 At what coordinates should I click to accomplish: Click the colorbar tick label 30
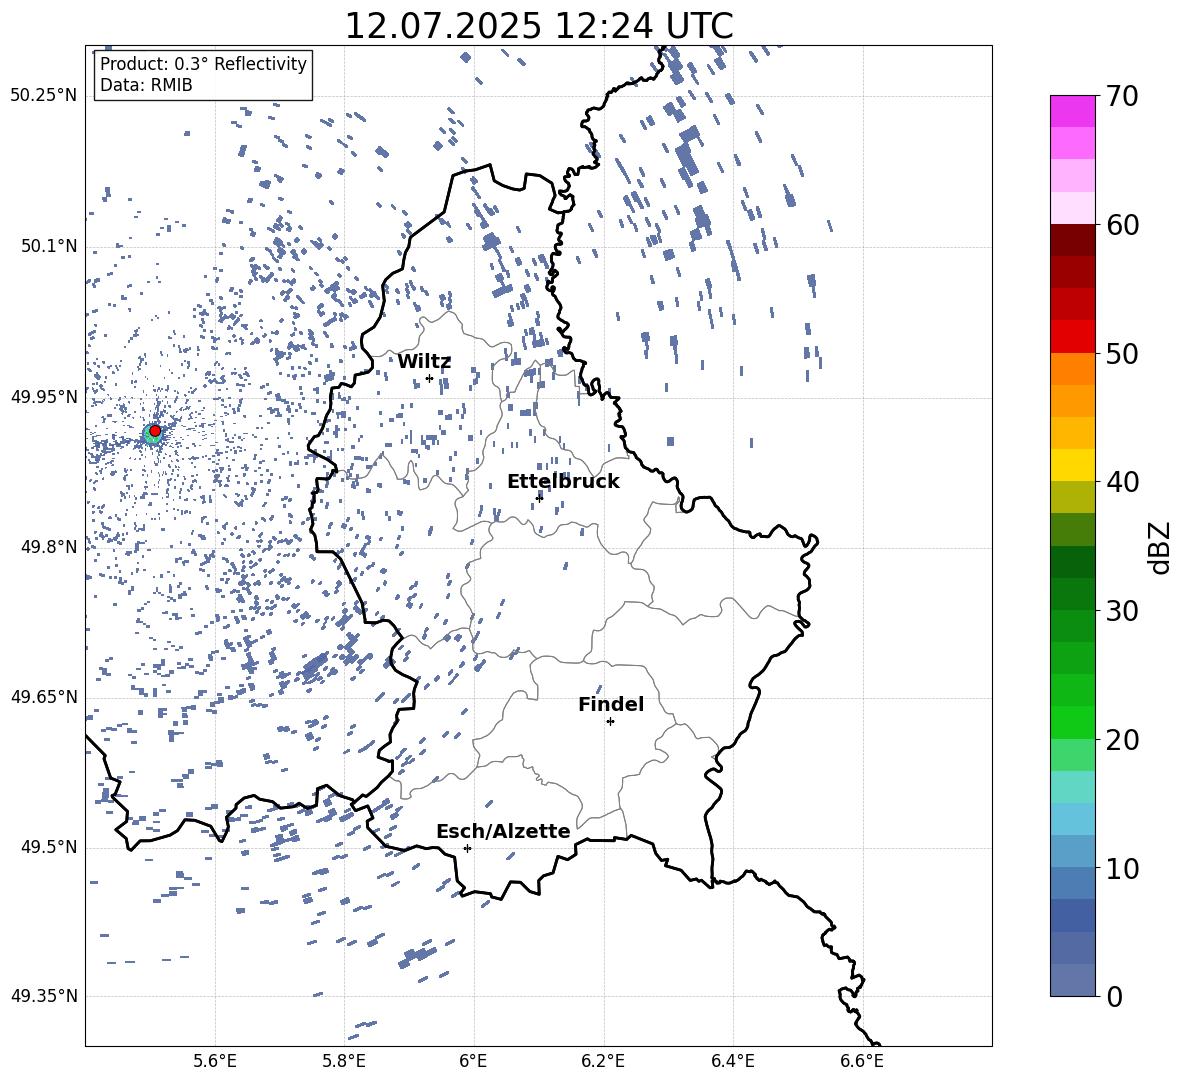click(x=1123, y=611)
